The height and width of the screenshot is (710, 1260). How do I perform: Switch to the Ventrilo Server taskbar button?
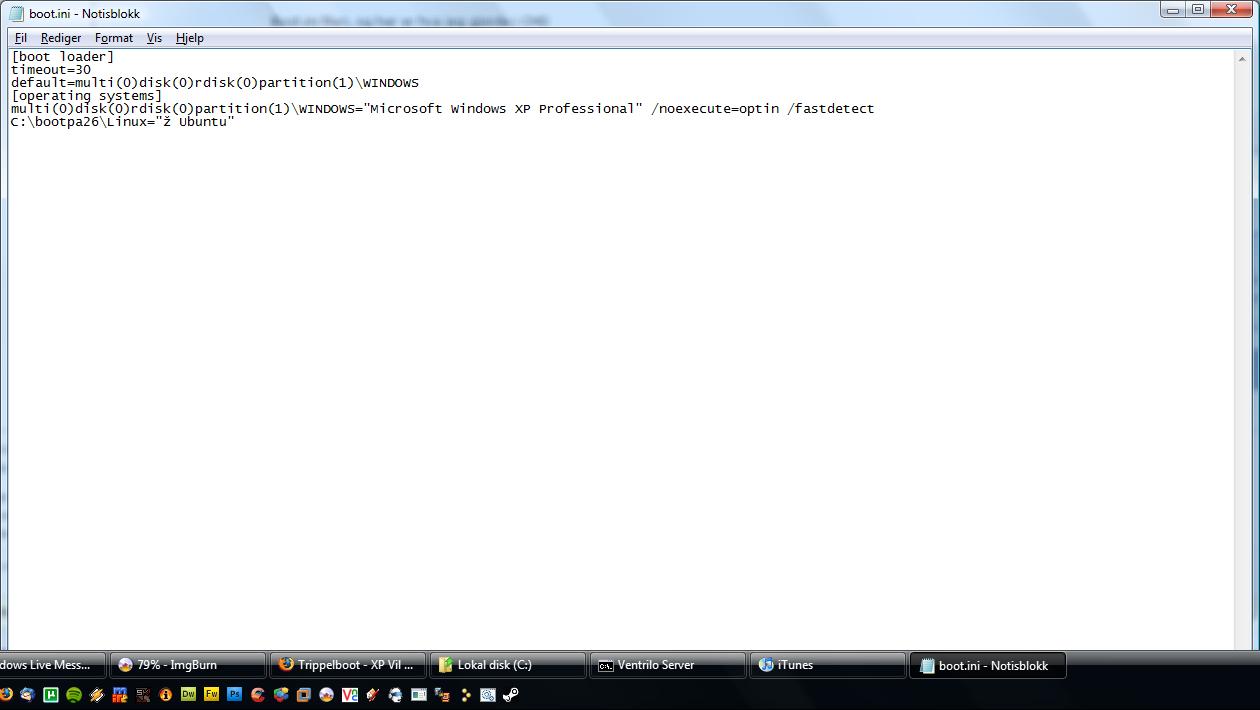[x=667, y=665]
